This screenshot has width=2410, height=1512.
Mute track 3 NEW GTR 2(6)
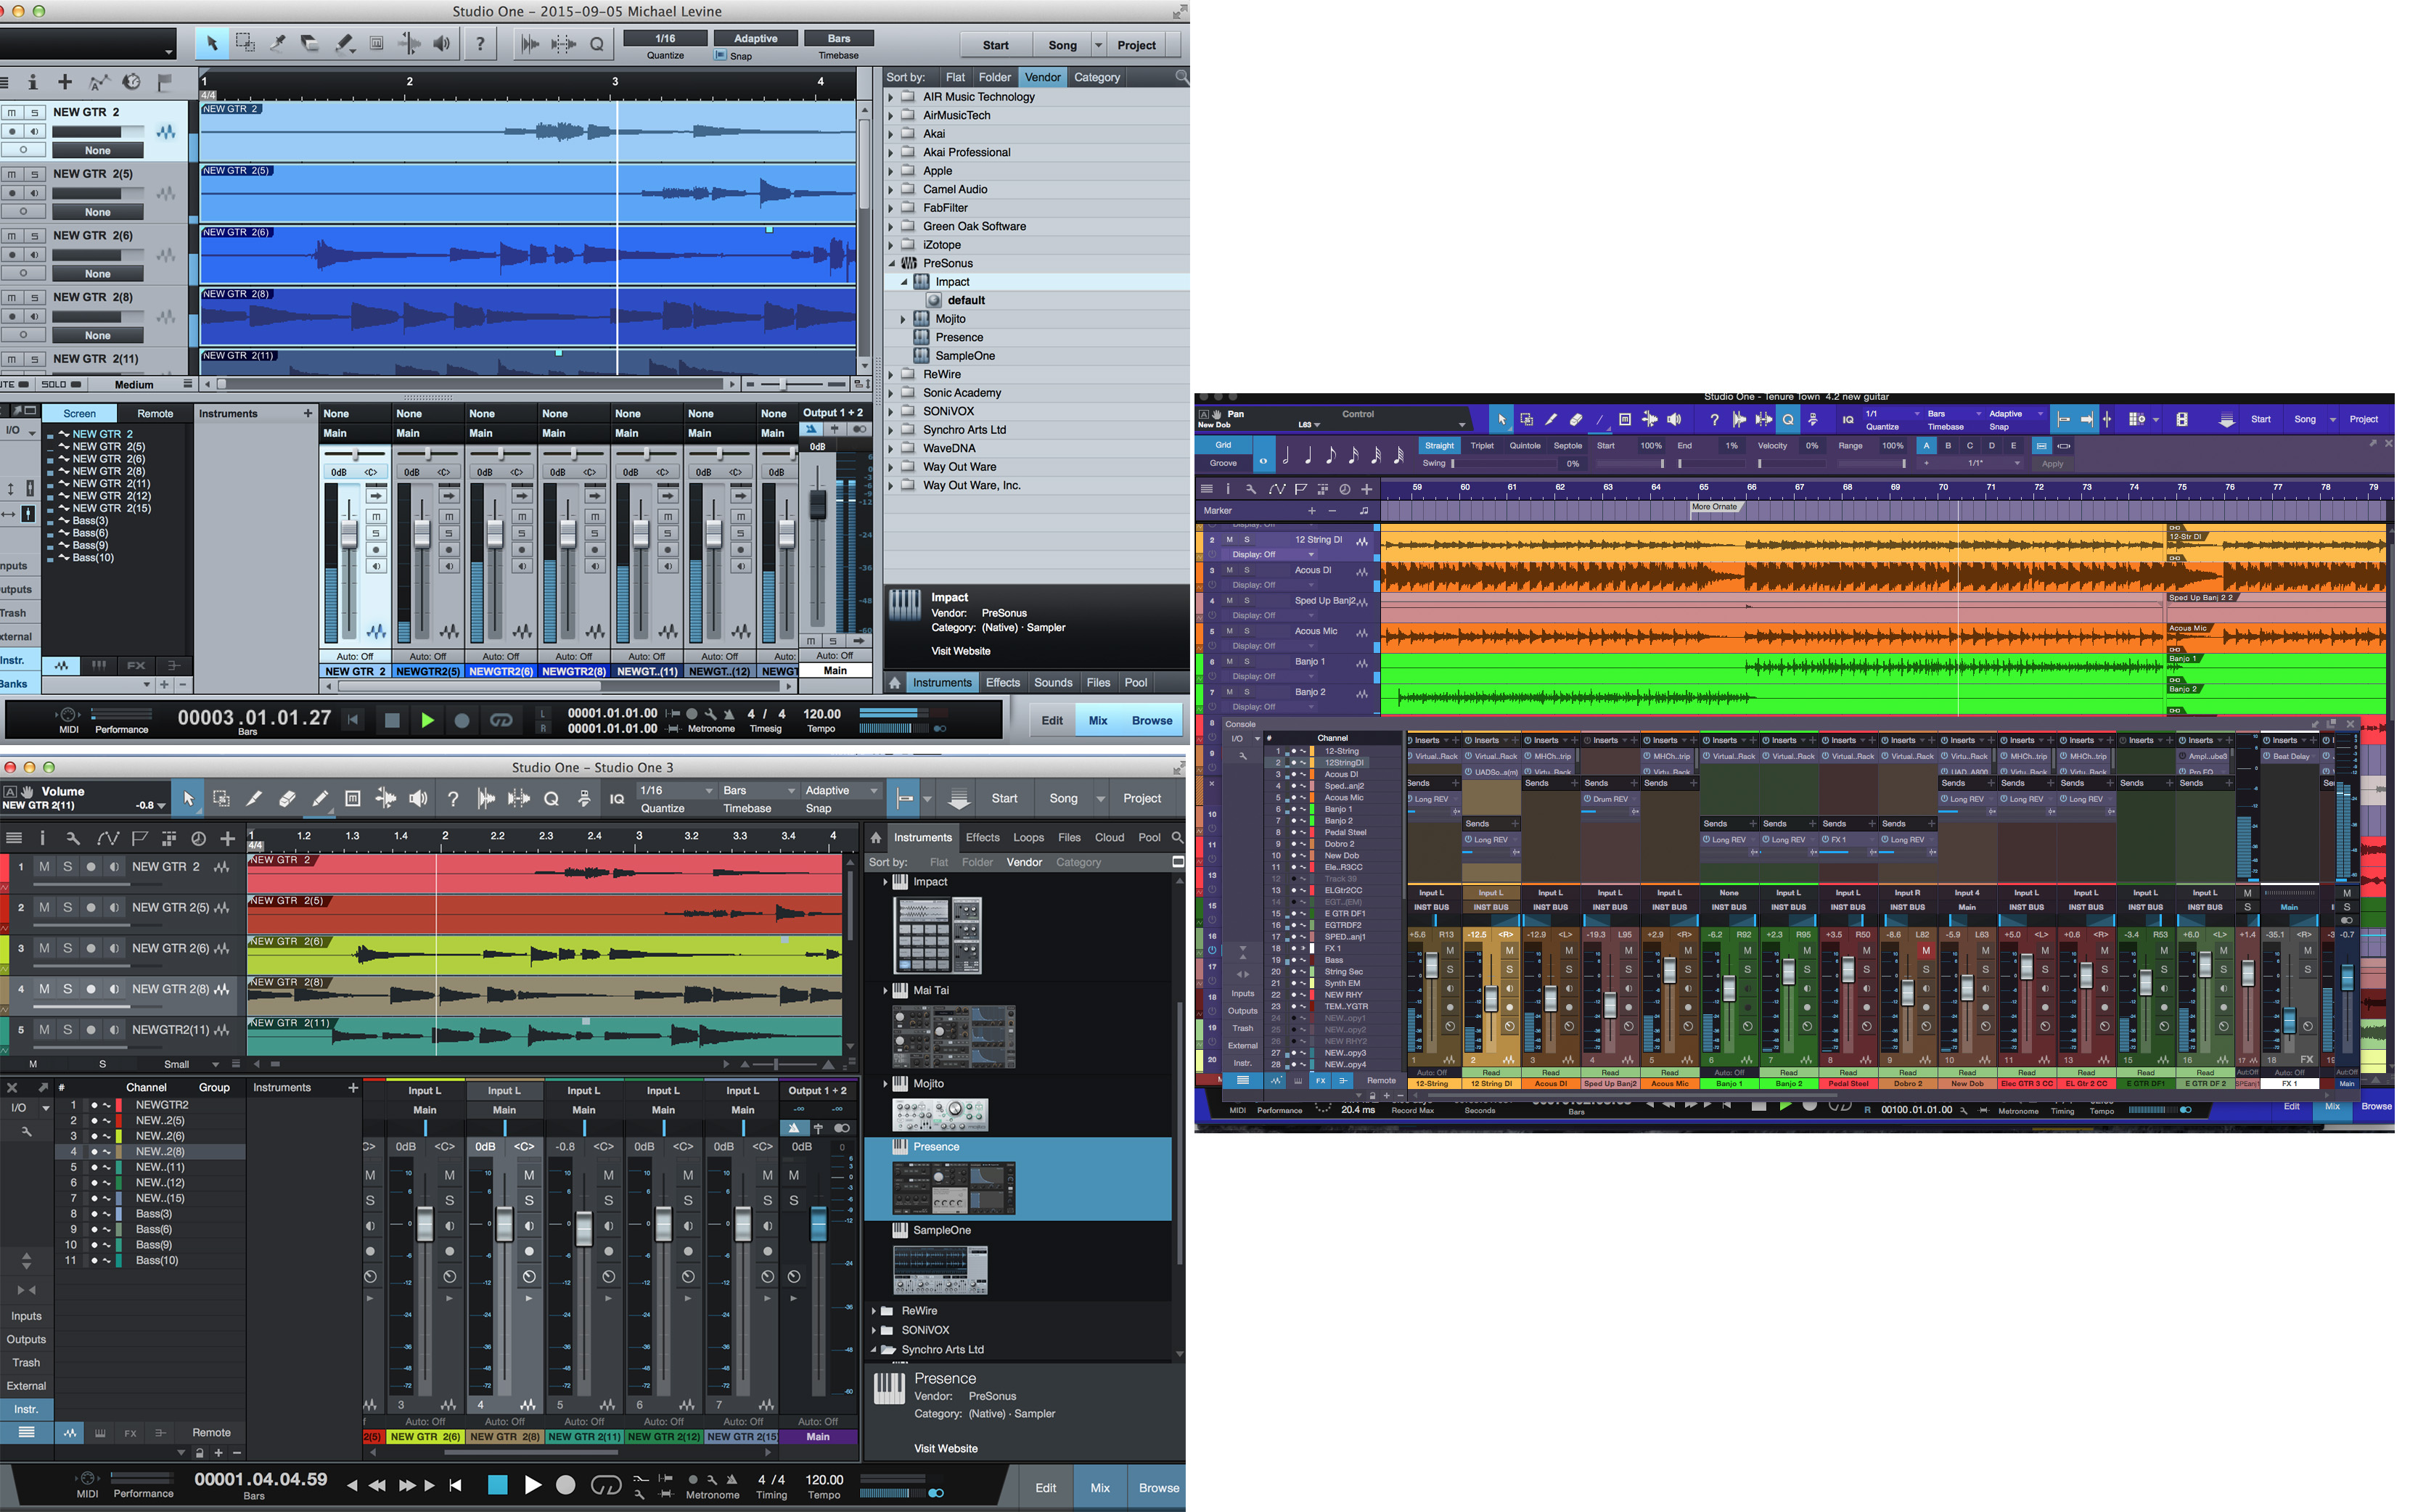click(x=44, y=948)
